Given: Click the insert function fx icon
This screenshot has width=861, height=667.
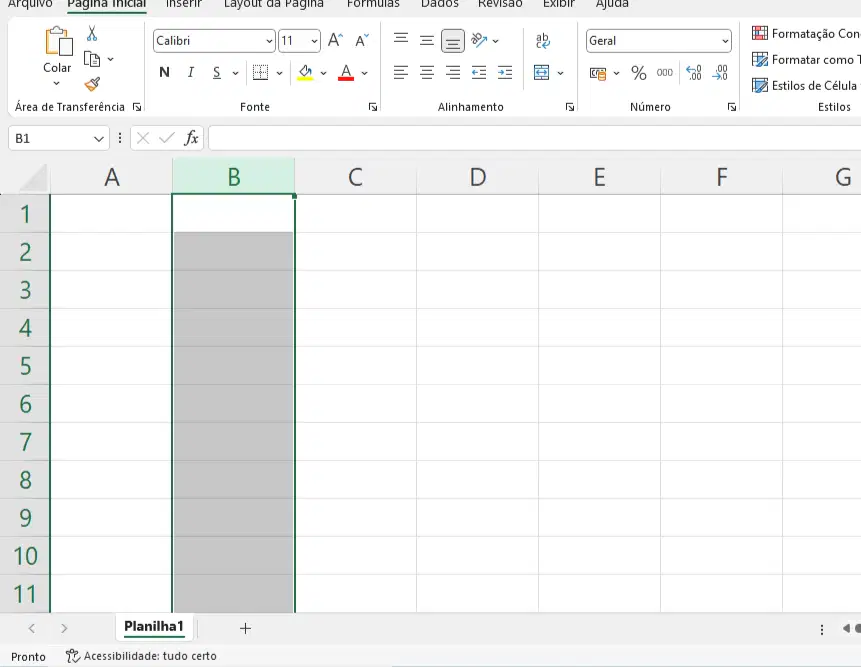Looking at the screenshot, I should click(x=191, y=138).
